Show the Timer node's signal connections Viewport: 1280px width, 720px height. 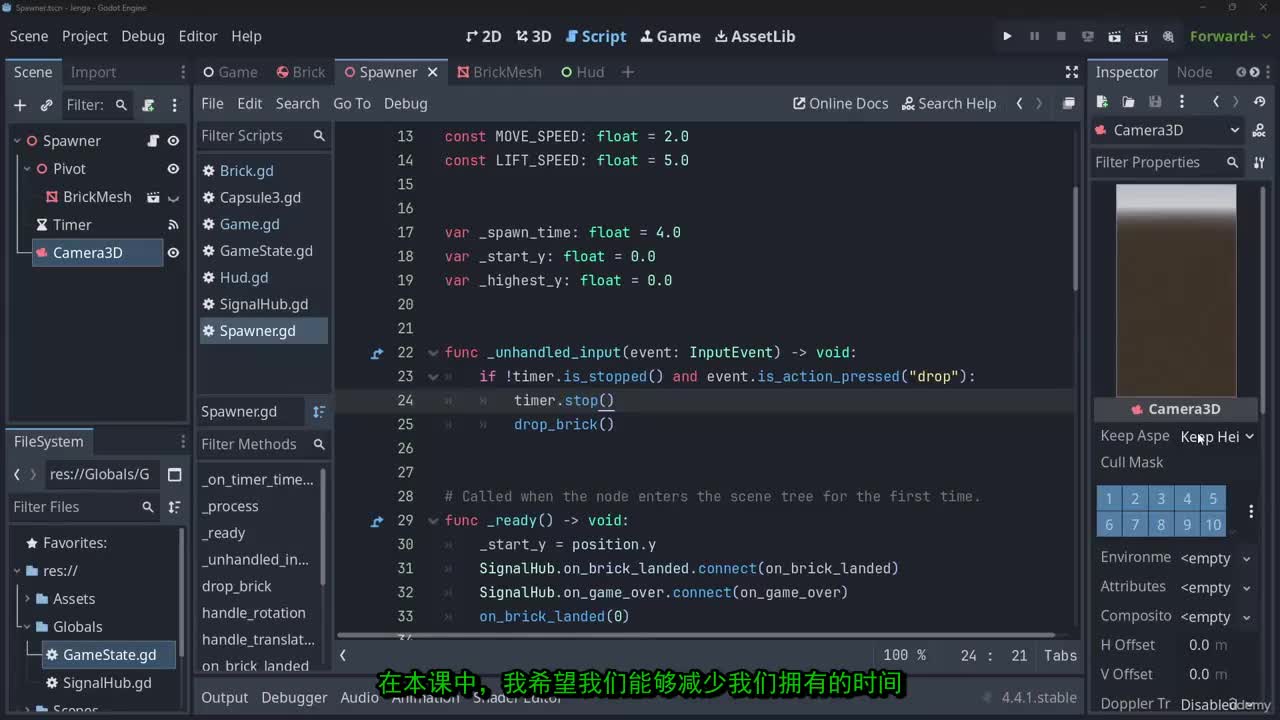173,225
